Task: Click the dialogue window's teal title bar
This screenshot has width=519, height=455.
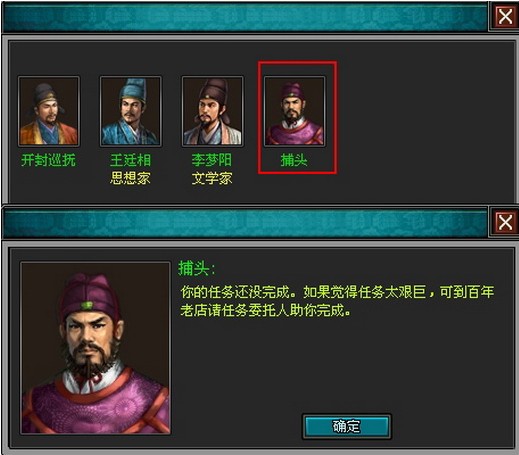Action: [245, 223]
